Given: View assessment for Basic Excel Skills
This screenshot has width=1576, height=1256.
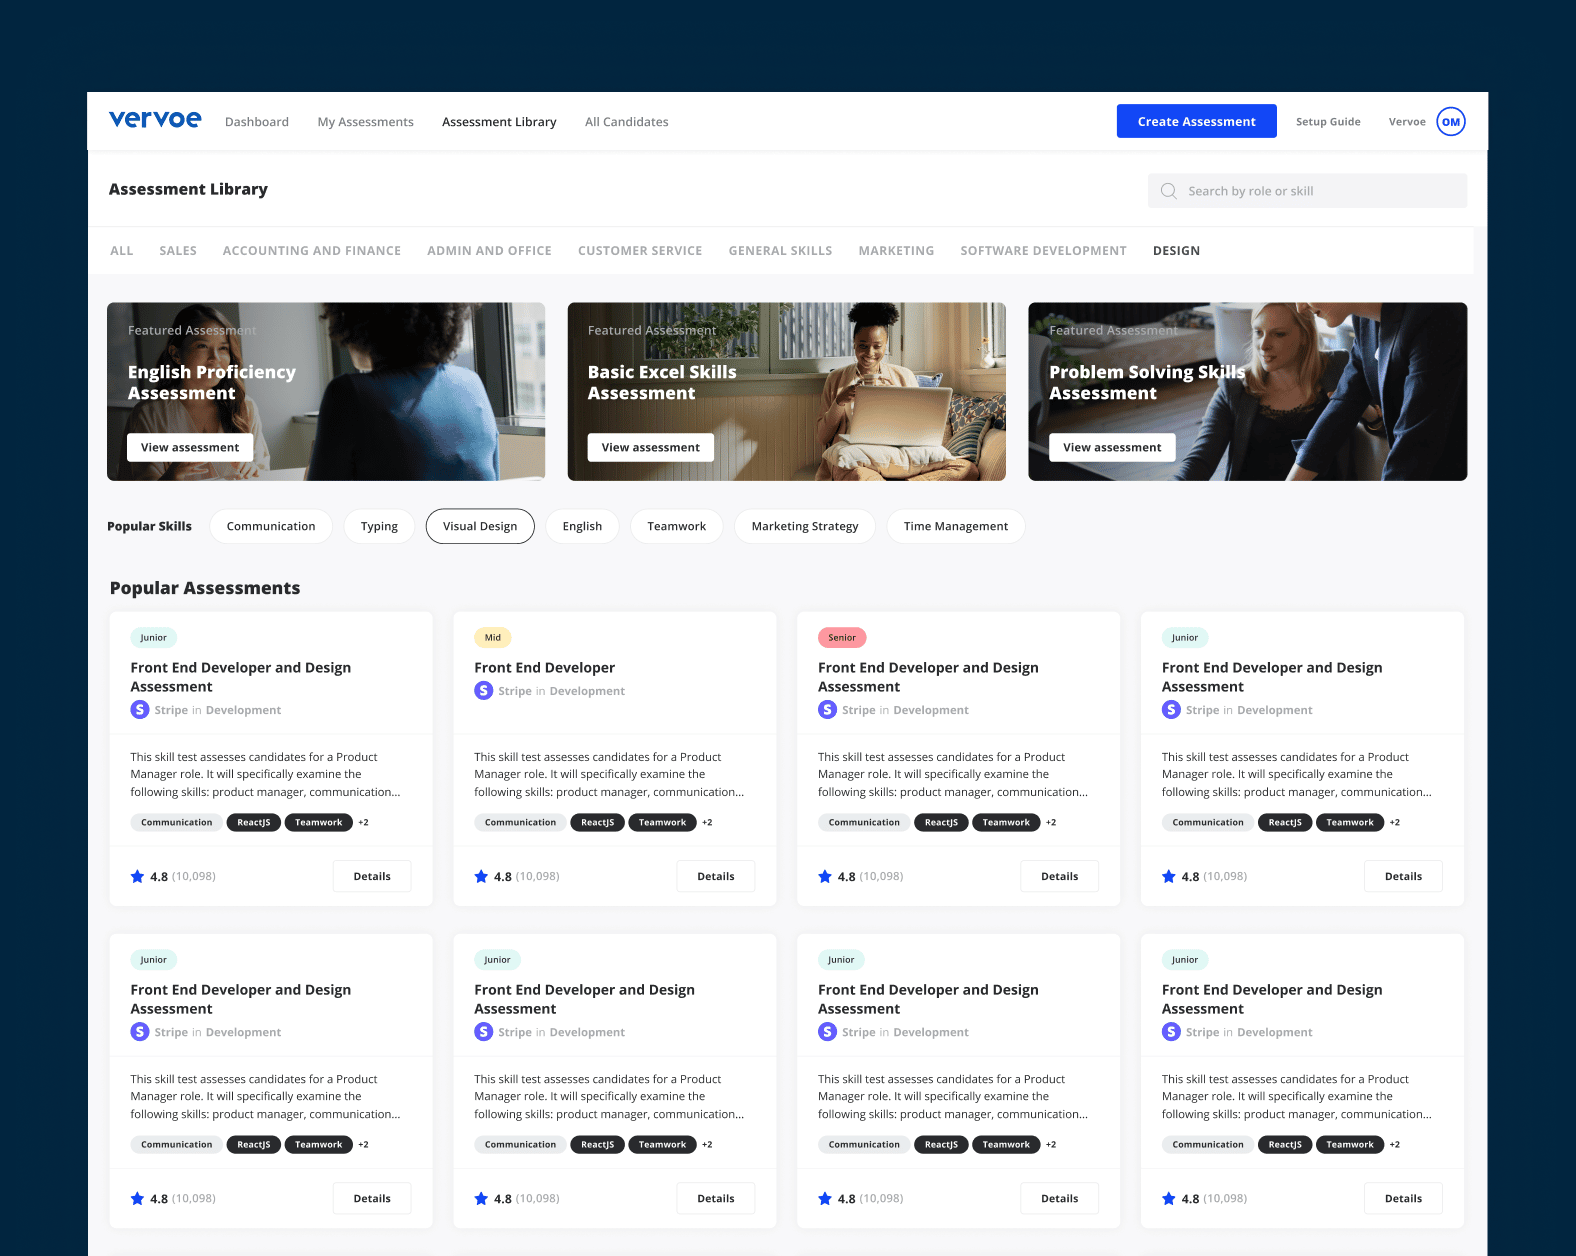Looking at the screenshot, I should pos(651,447).
